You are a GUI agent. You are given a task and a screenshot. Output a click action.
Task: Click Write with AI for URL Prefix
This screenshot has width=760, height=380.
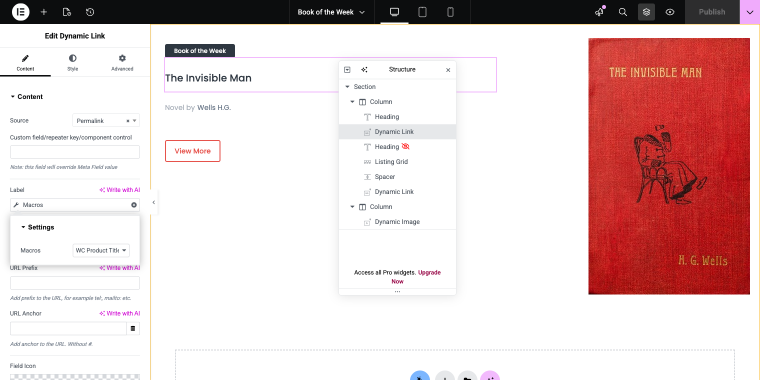click(x=120, y=268)
